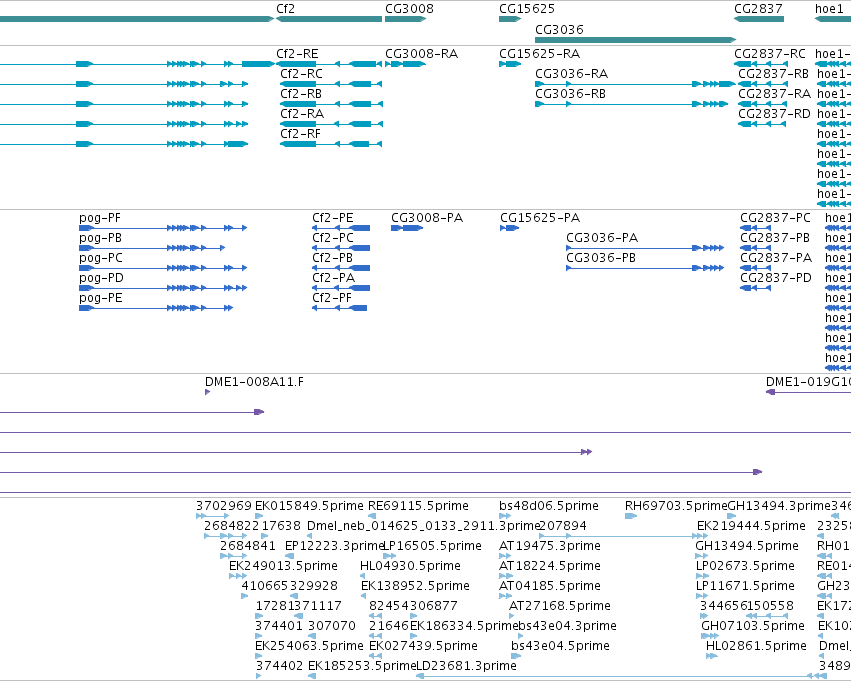Select the bs43e04.5prime EST
Screen dimensions: 851x681
pos(516,657)
